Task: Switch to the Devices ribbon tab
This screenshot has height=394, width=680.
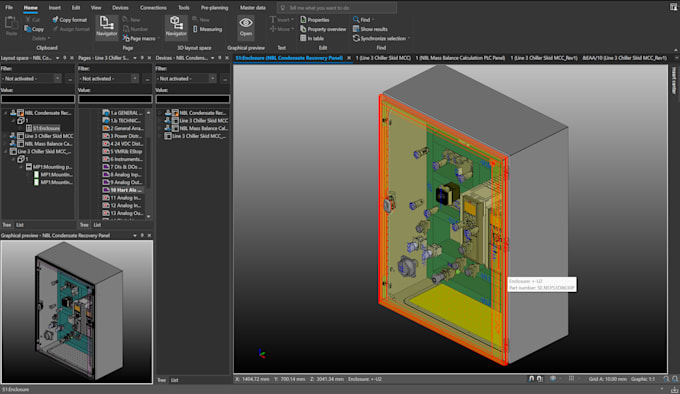Action: point(120,7)
